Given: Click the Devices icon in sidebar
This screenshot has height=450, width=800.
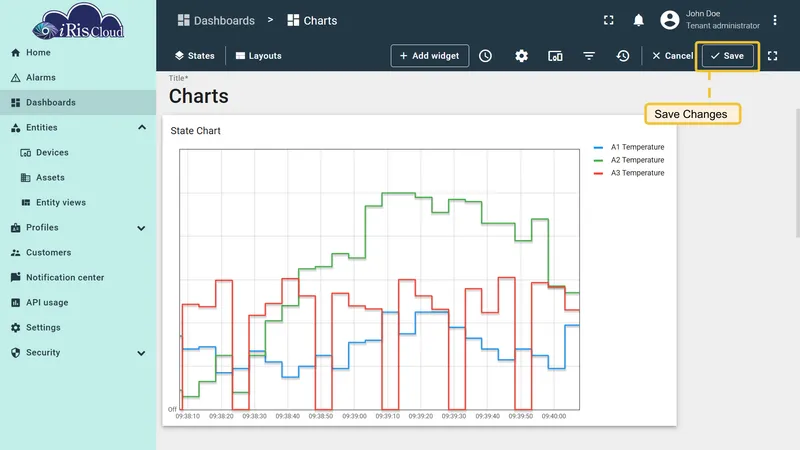Looking at the screenshot, I should click(26, 153).
